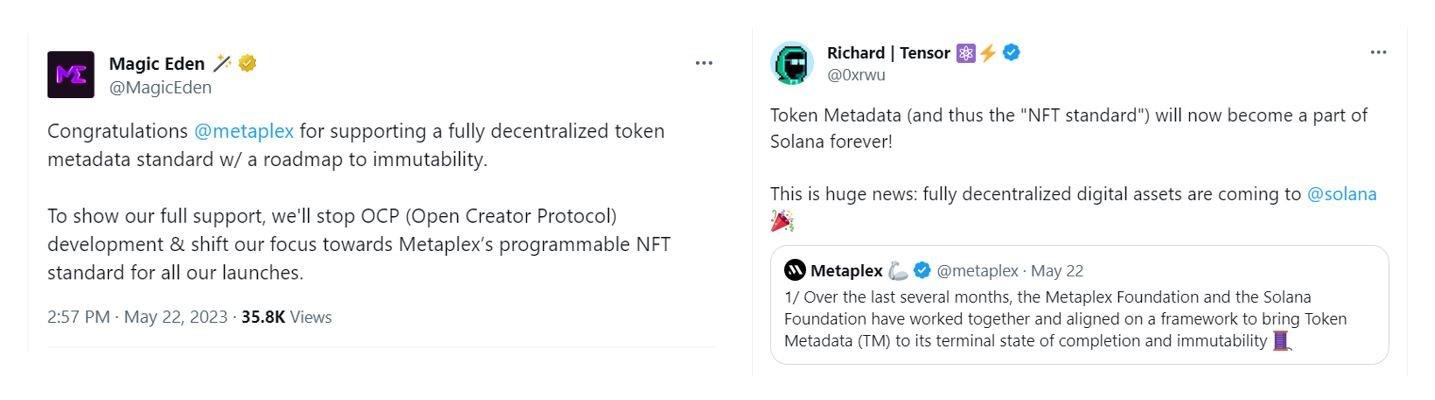Open the 35.8K Views count

tap(286, 317)
